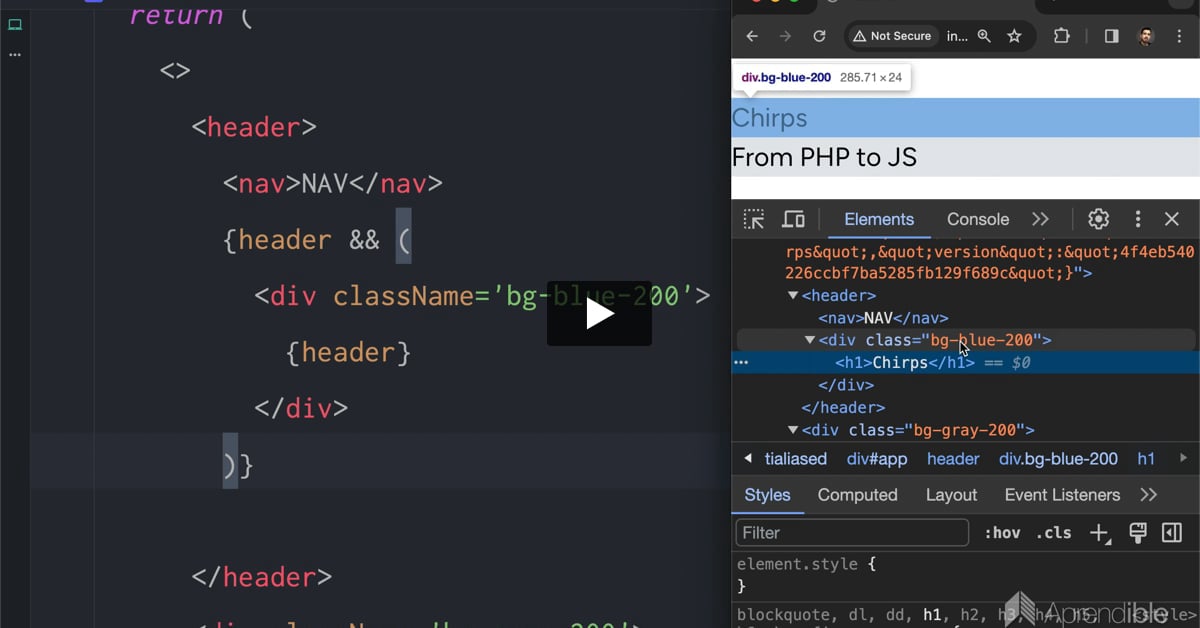Viewport: 1200px width, 628px height.
Task: Close the DevTools panel
Action: 1172,219
